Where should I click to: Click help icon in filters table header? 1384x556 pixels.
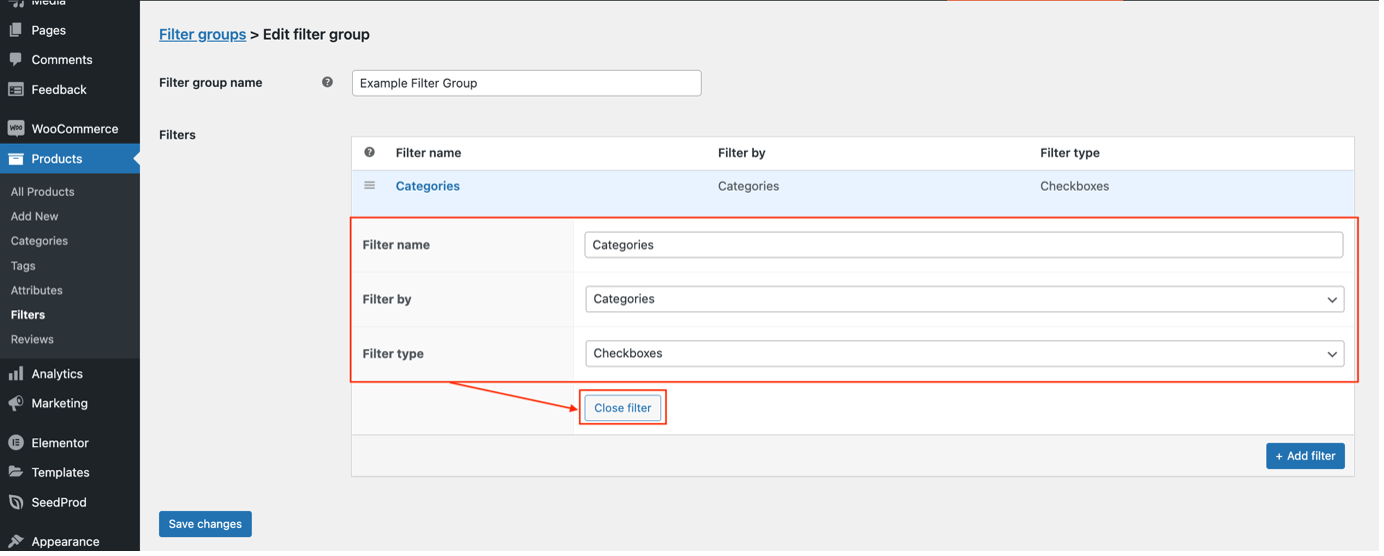pos(370,152)
